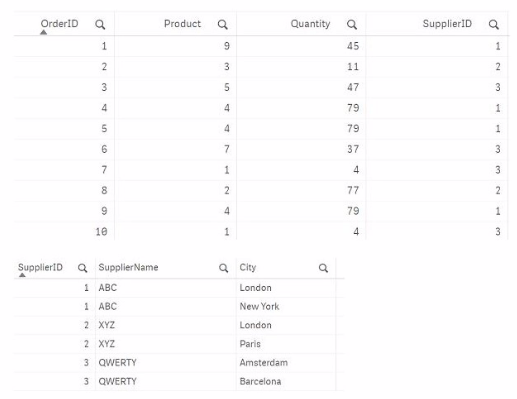The image size is (517, 399).
Task: Open search in bottom table SupplierID column
Action: pyautogui.click(x=82, y=268)
